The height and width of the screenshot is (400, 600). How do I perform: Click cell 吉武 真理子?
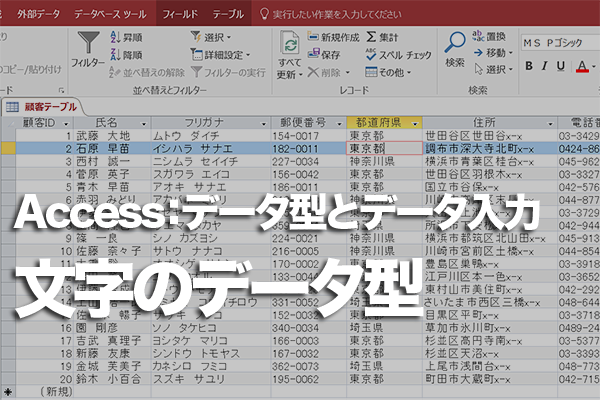112,341
